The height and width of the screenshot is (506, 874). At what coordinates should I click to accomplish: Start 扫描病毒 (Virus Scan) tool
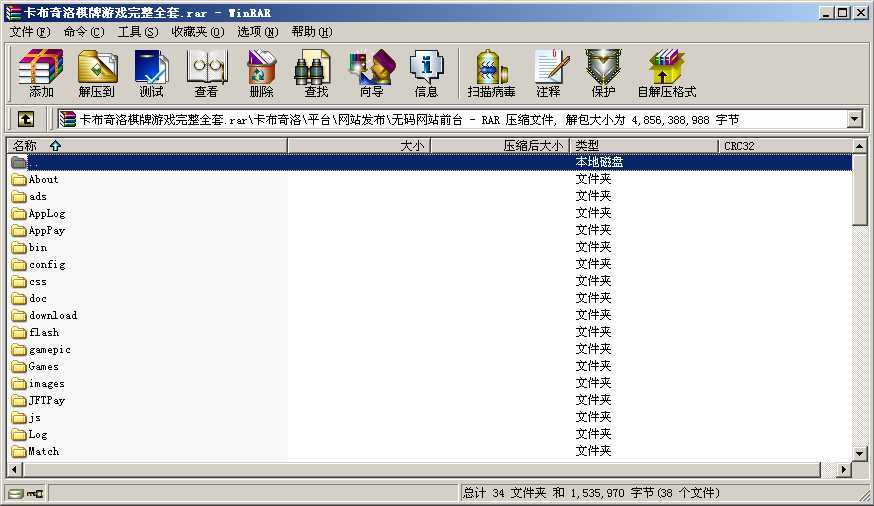pos(491,73)
